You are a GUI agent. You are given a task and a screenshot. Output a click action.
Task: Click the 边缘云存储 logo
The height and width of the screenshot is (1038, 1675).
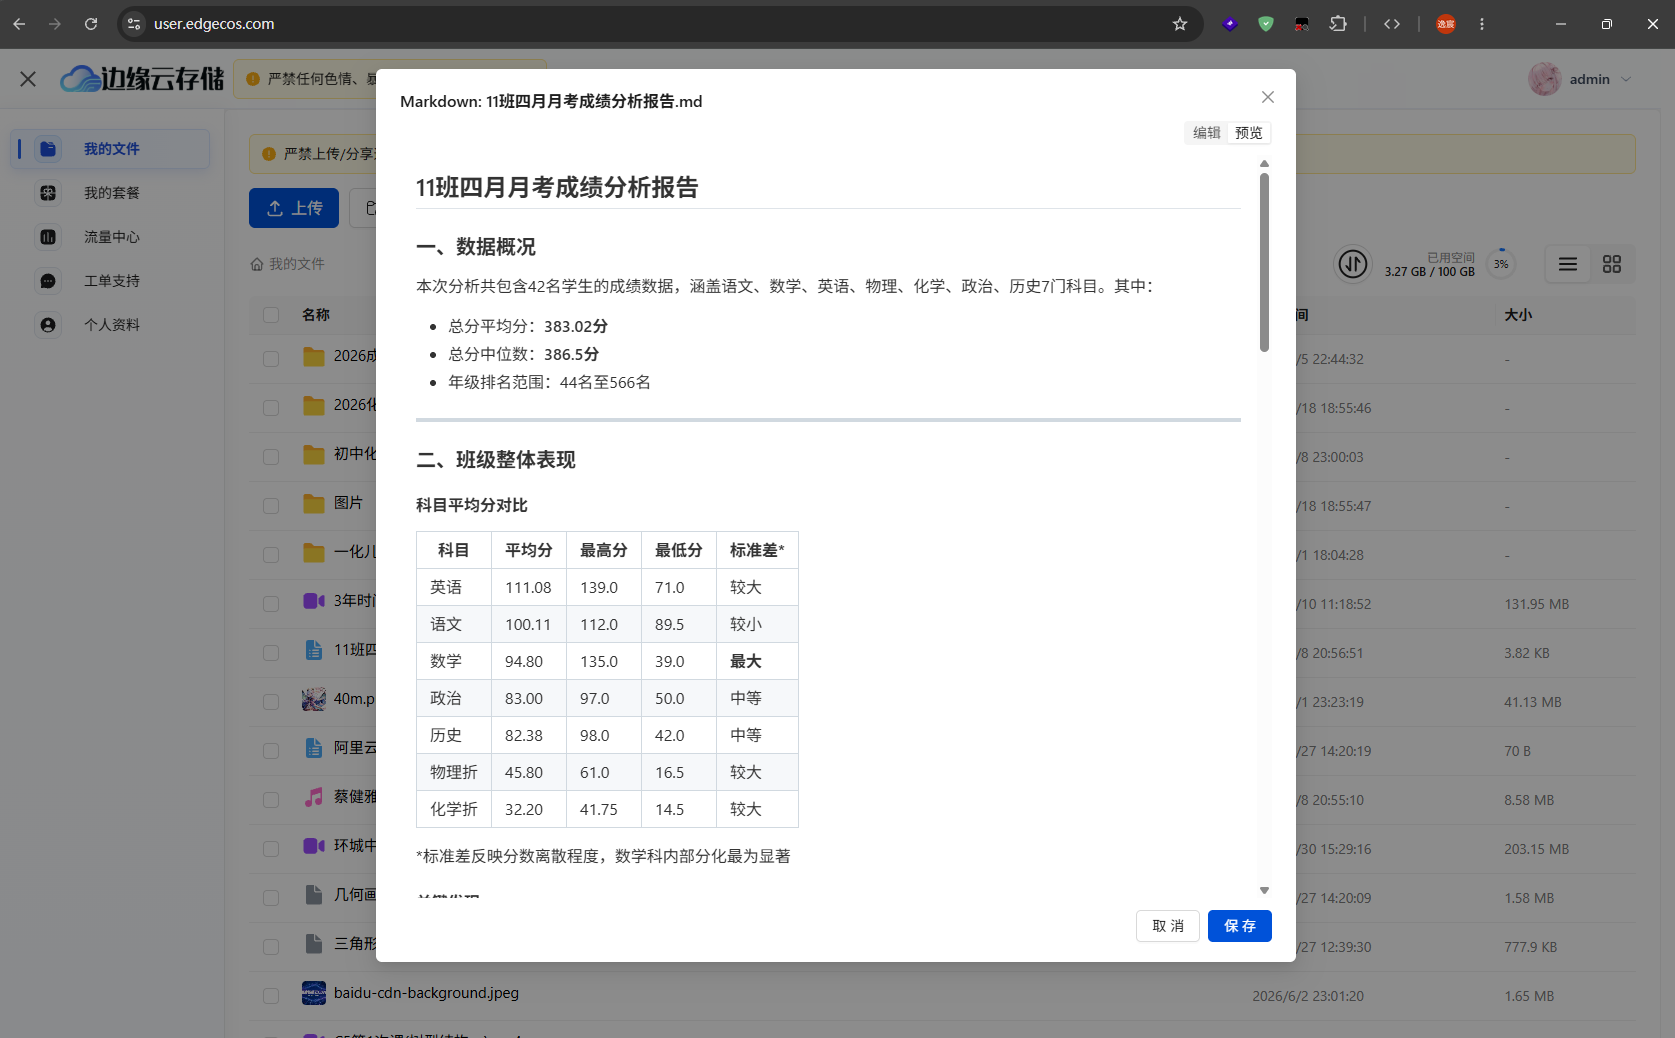142,78
